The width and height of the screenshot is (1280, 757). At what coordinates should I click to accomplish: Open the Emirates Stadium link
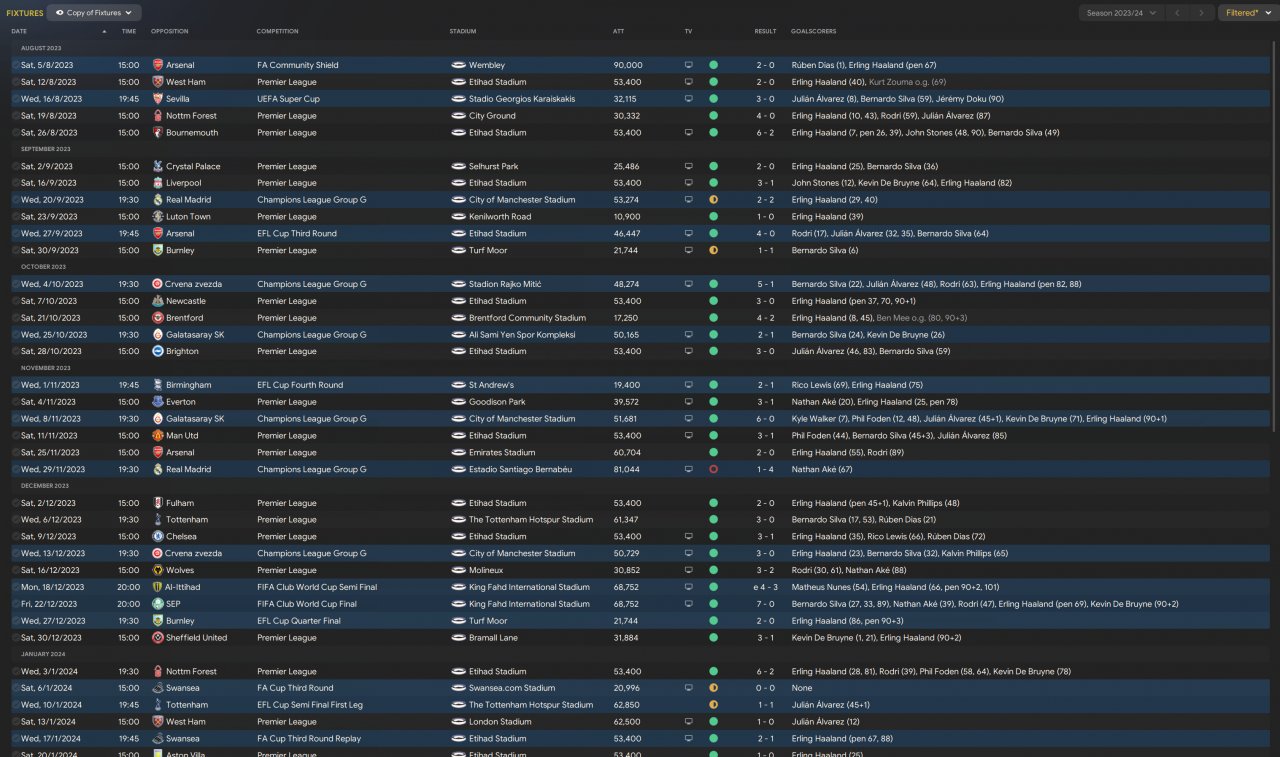[x=502, y=453]
